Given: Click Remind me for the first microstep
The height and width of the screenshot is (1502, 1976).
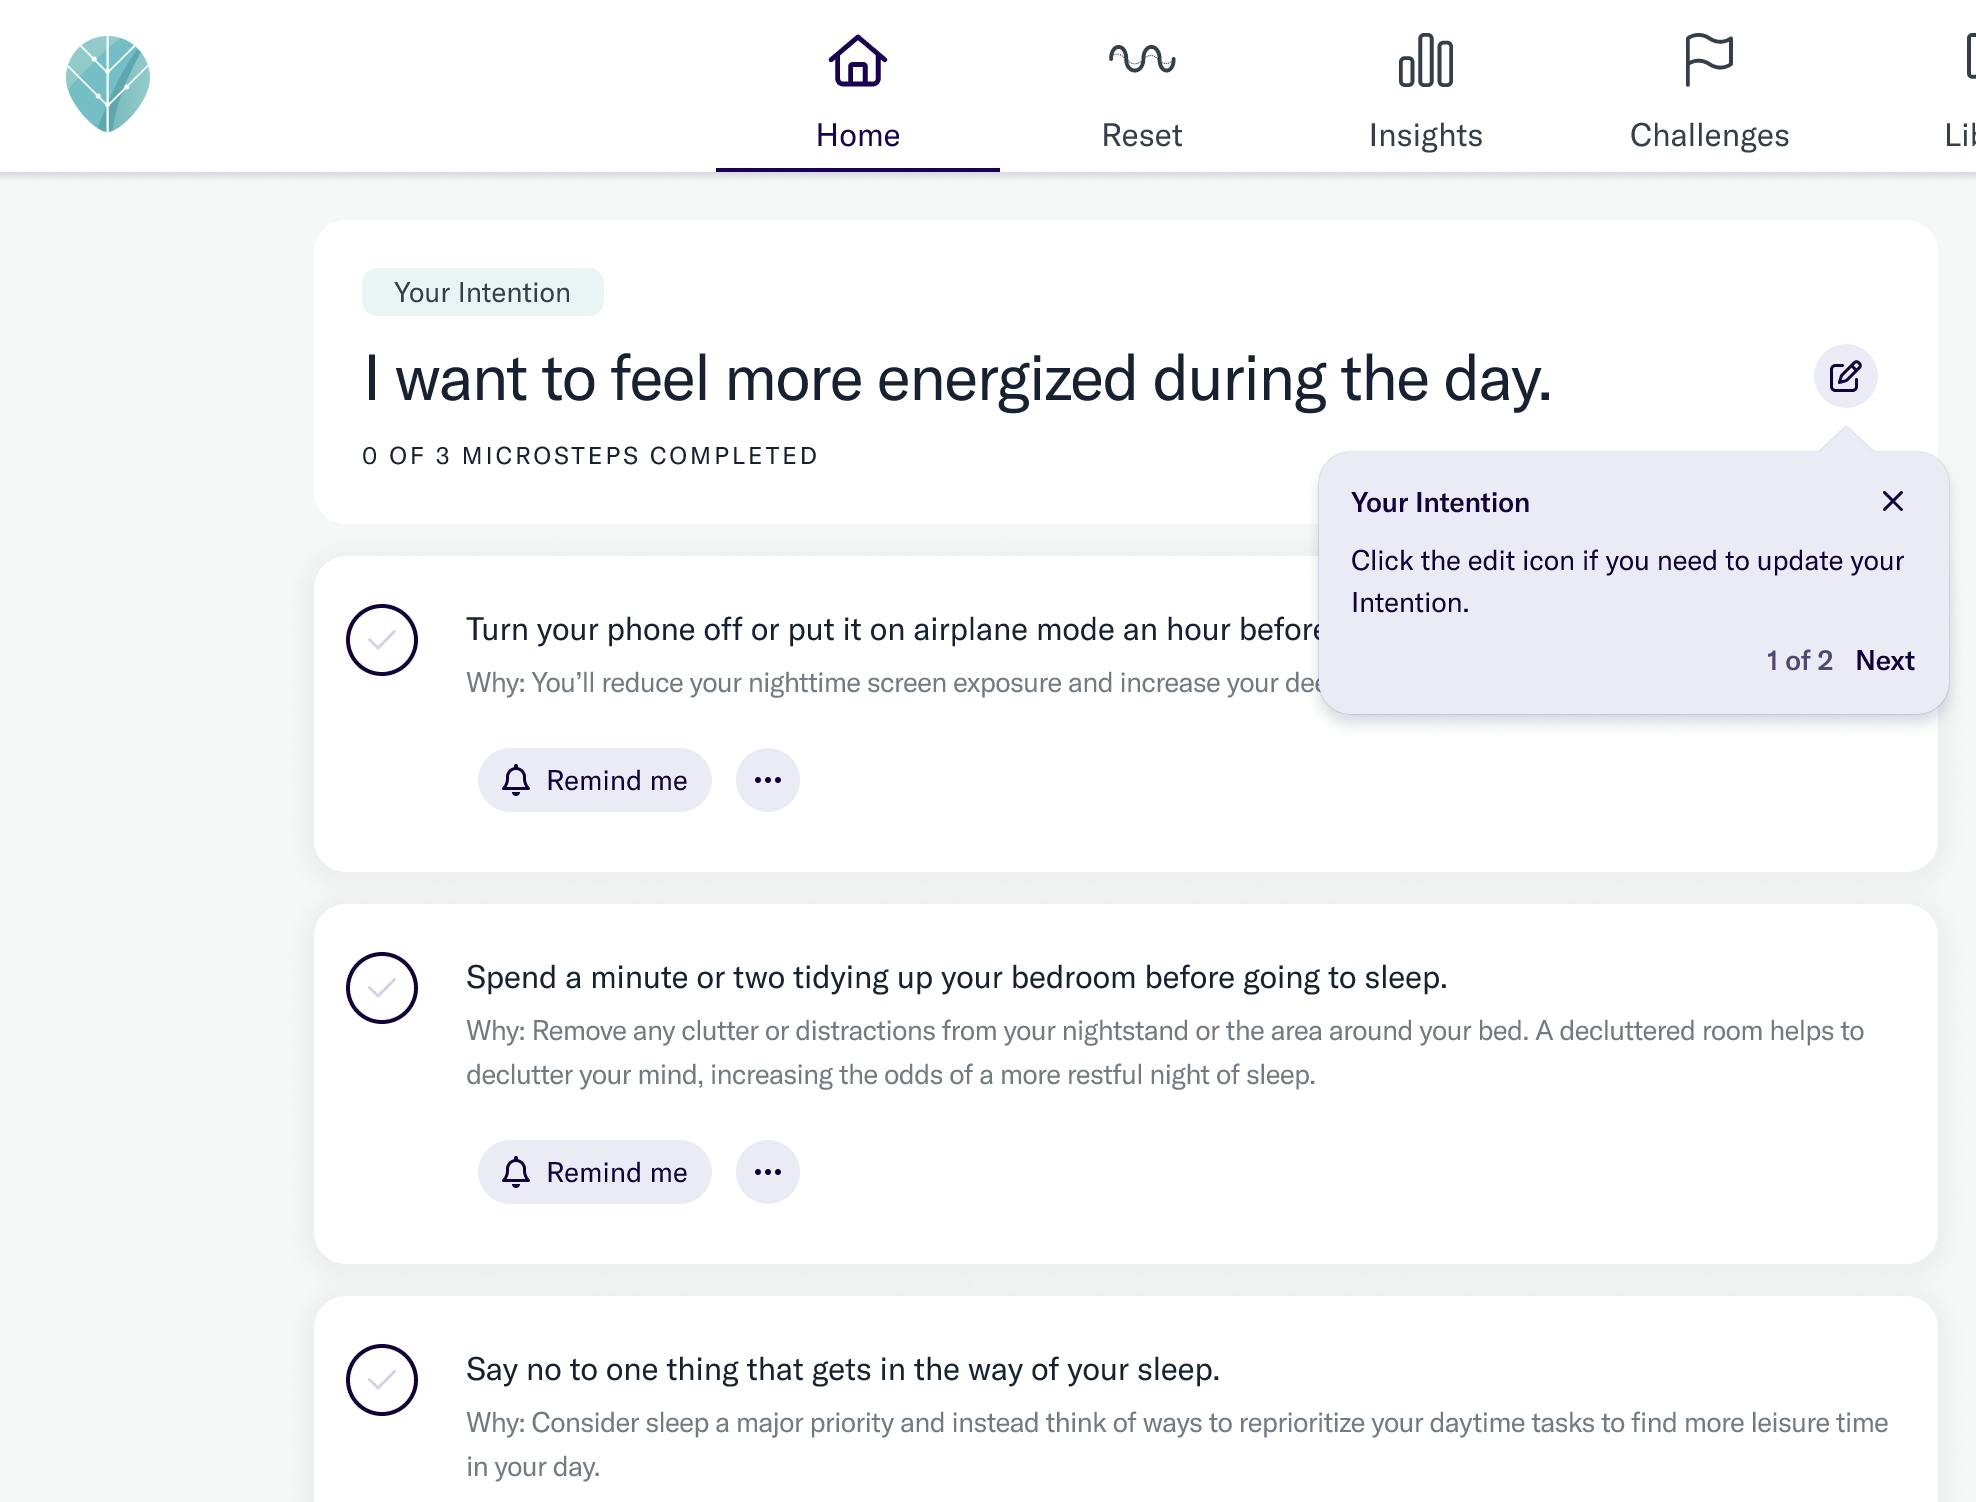Looking at the screenshot, I should pos(596,779).
